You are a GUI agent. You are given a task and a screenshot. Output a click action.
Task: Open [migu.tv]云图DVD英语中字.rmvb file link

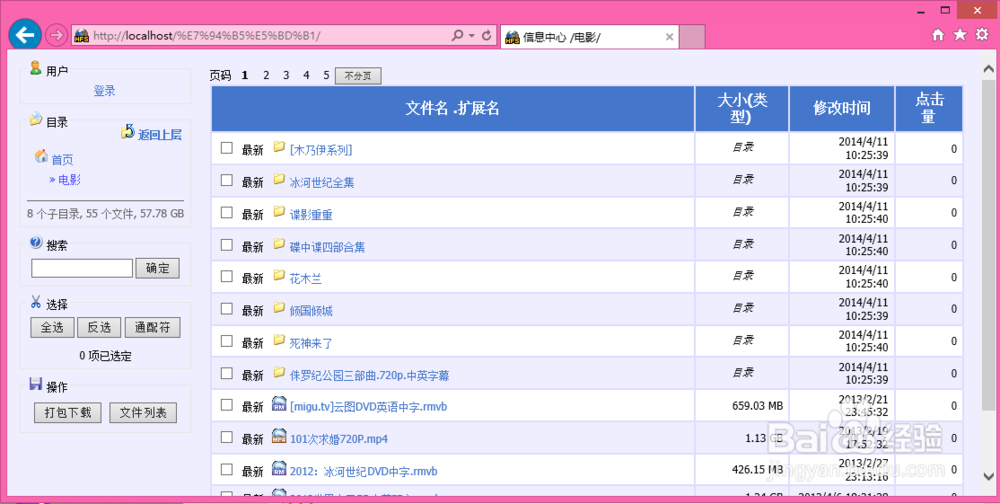(x=369, y=406)
